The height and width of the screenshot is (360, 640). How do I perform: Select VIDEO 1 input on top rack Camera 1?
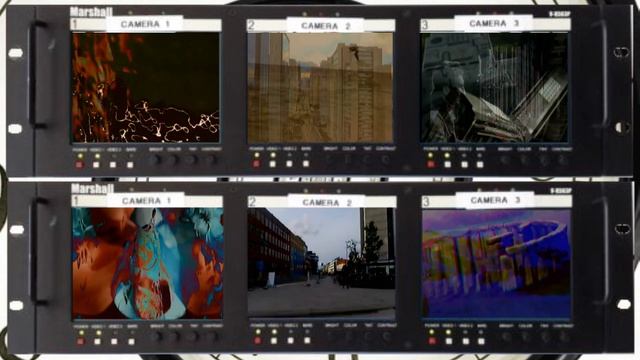[96, 165]
